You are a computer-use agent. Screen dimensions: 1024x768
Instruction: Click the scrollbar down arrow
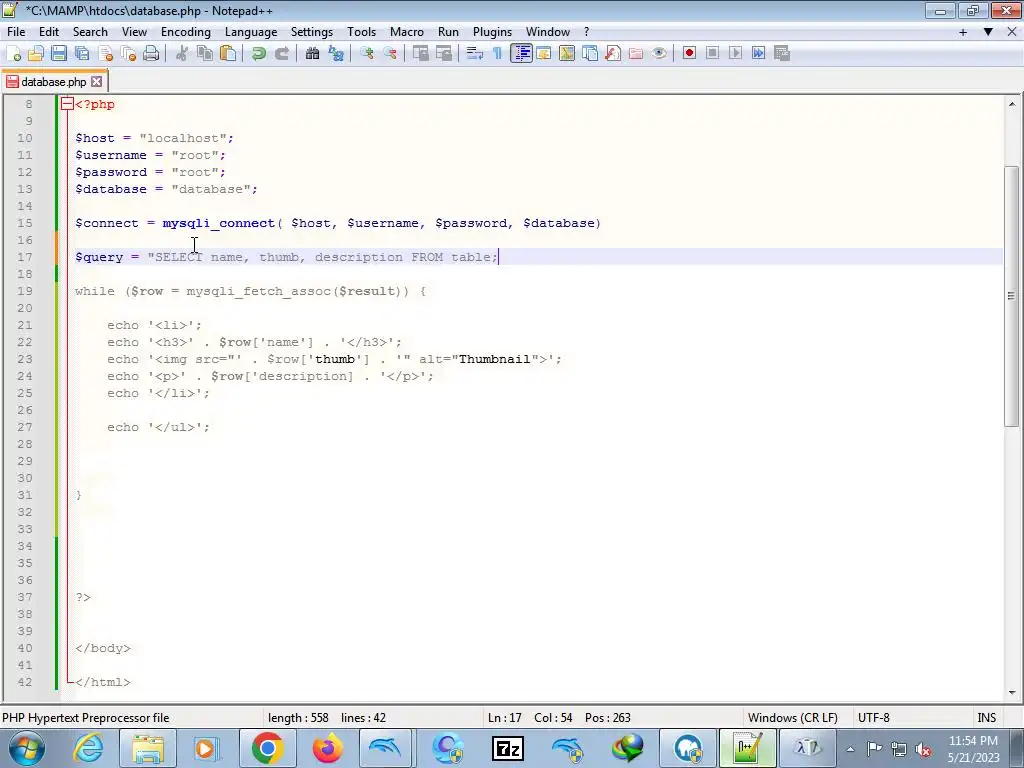1012,692
